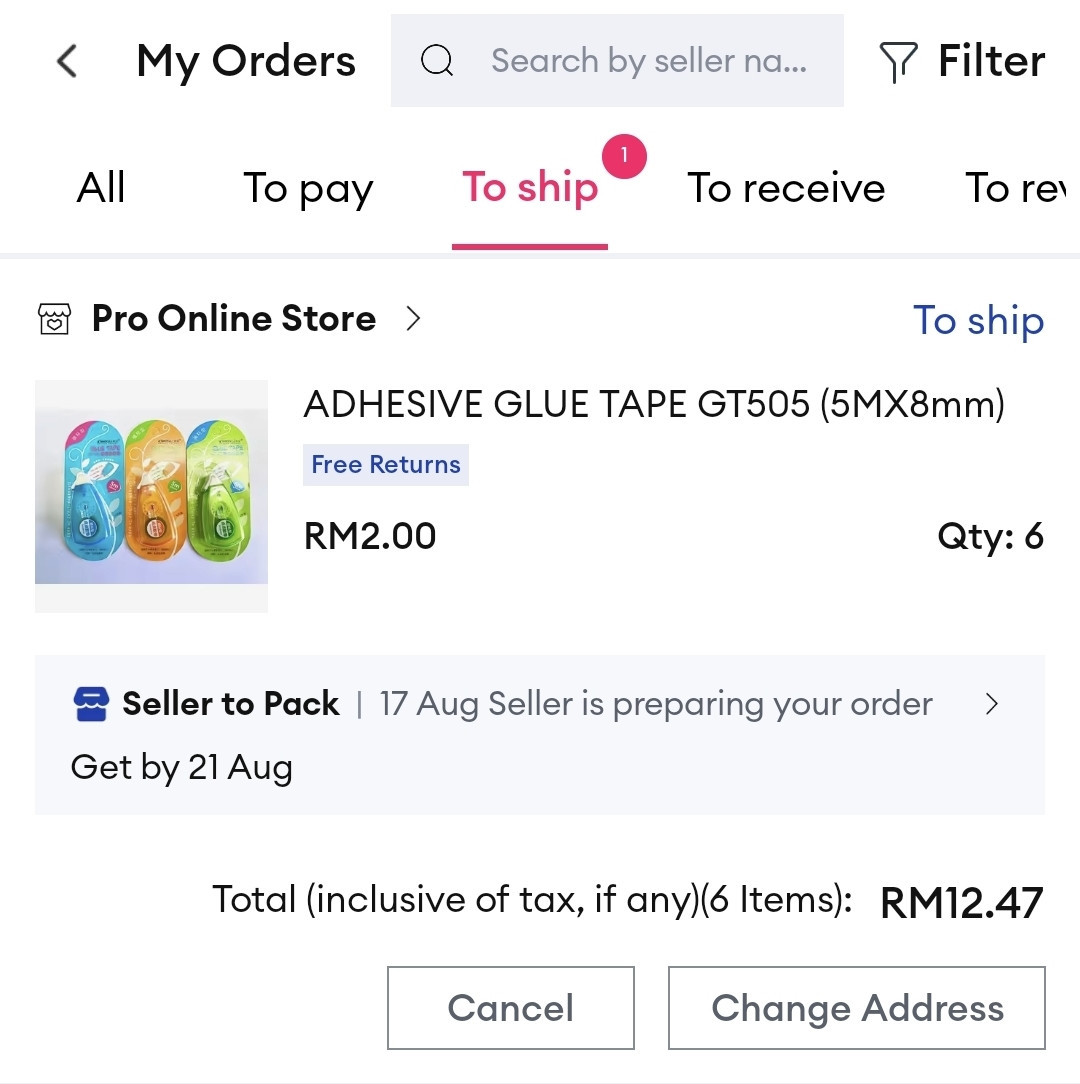1080x1084 pixels.
Task: Open the To receive tab
Action: coord(786,188)
